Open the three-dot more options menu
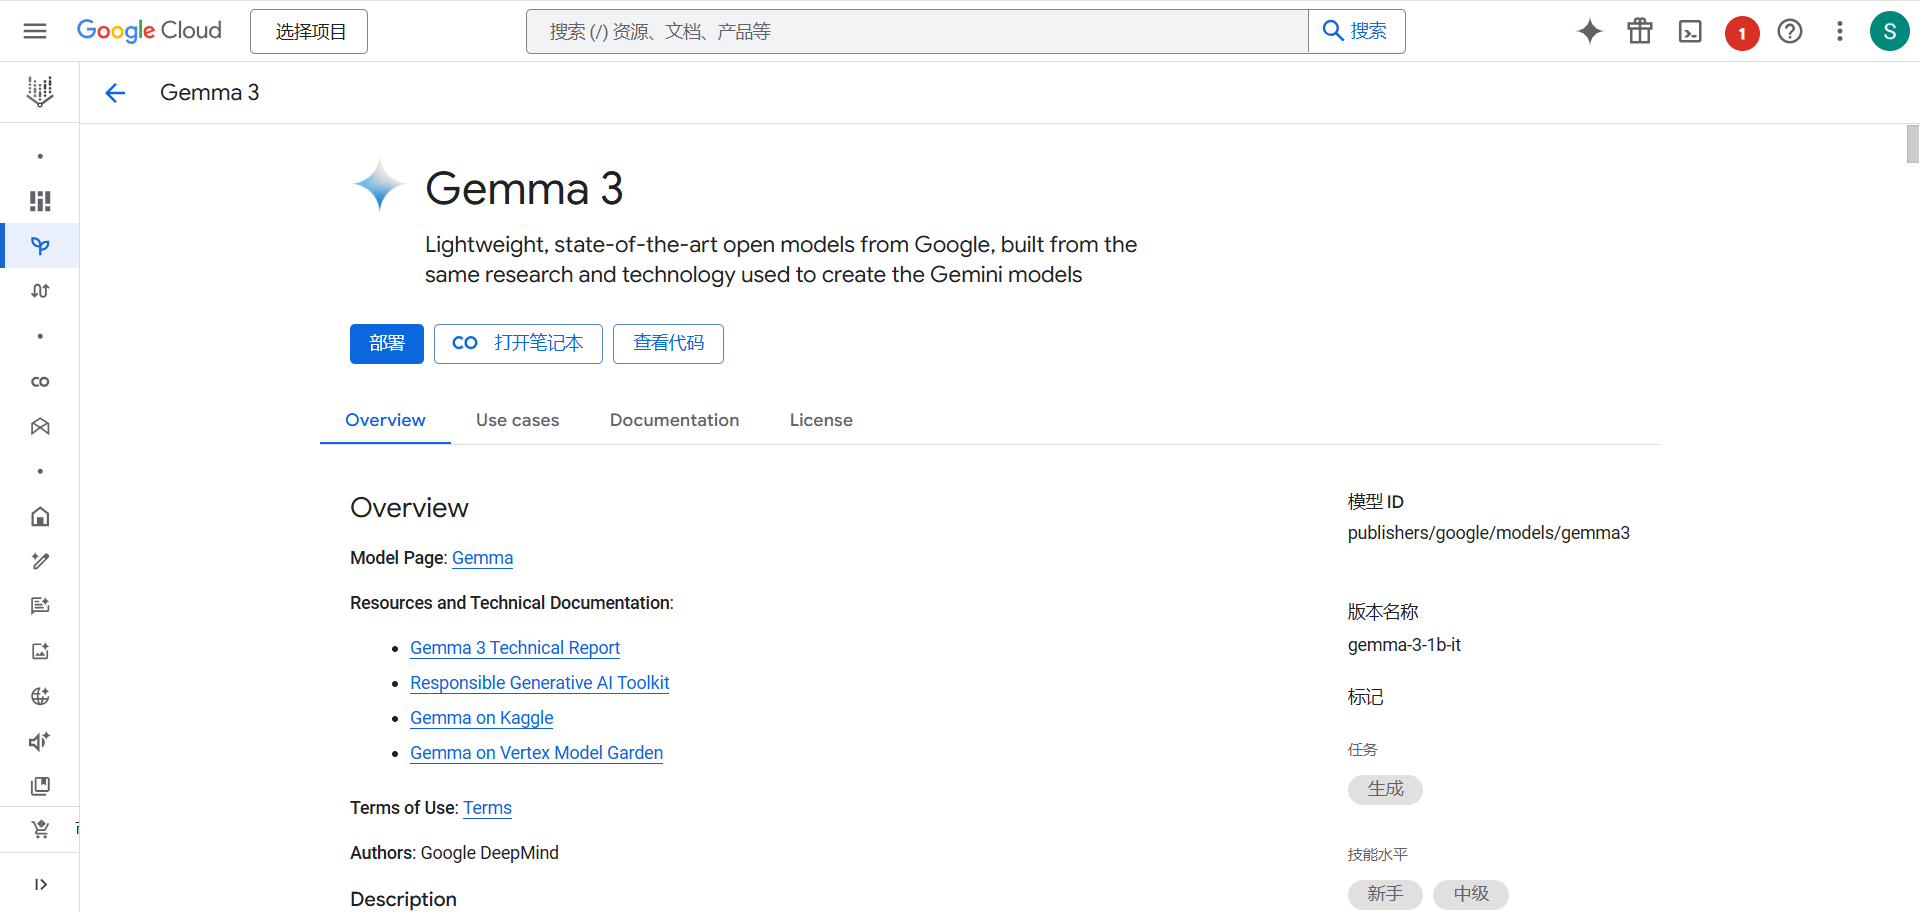 click(1839, 31)
